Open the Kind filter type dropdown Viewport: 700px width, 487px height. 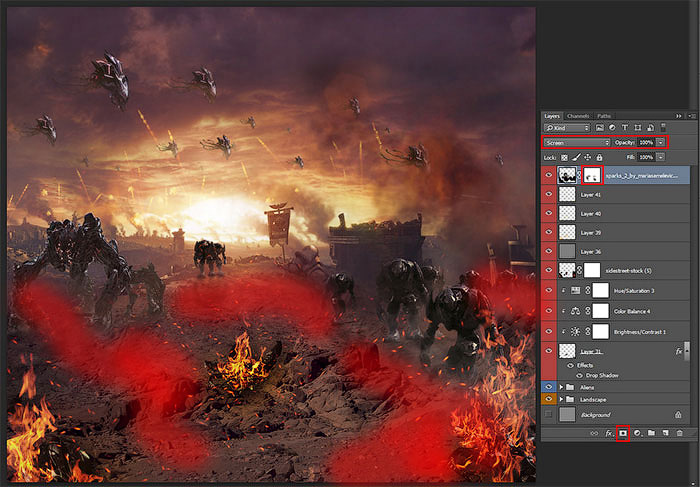pos(567,128)
